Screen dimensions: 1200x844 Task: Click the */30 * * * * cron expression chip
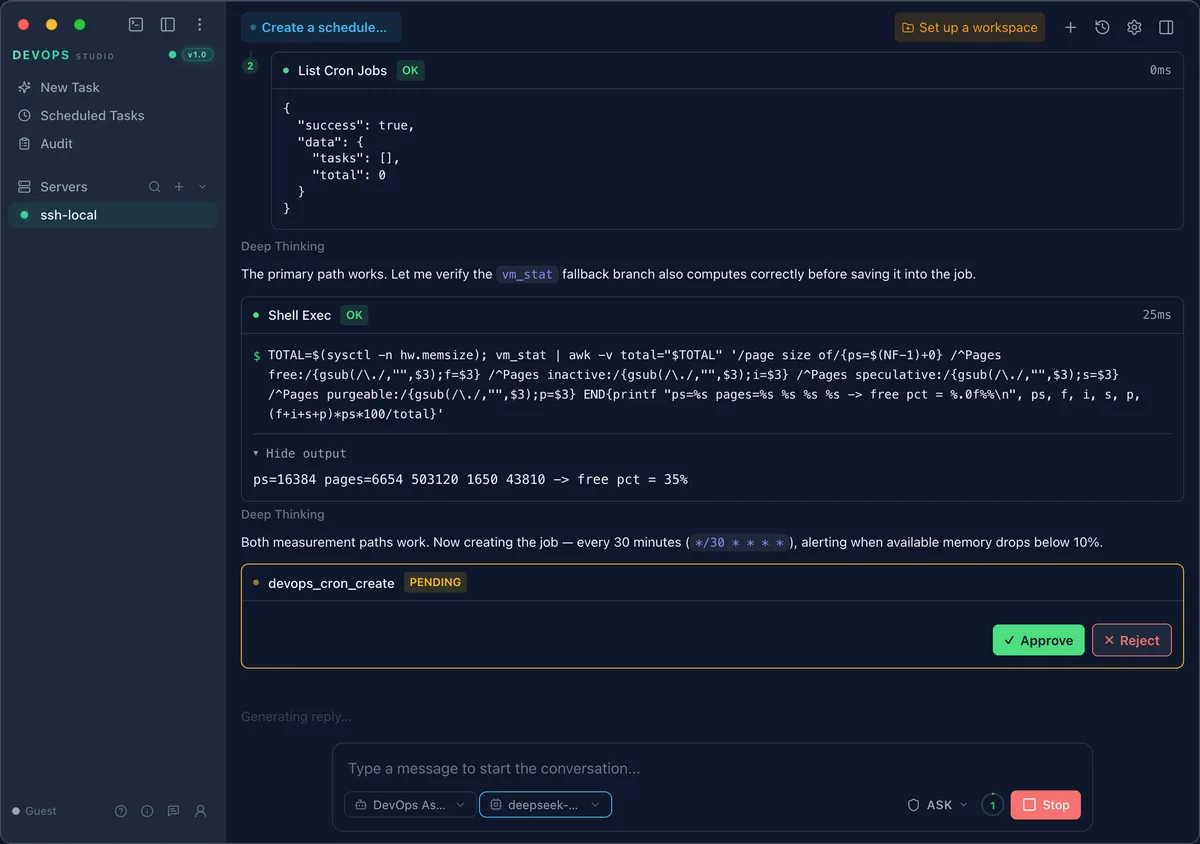point(741,542)
